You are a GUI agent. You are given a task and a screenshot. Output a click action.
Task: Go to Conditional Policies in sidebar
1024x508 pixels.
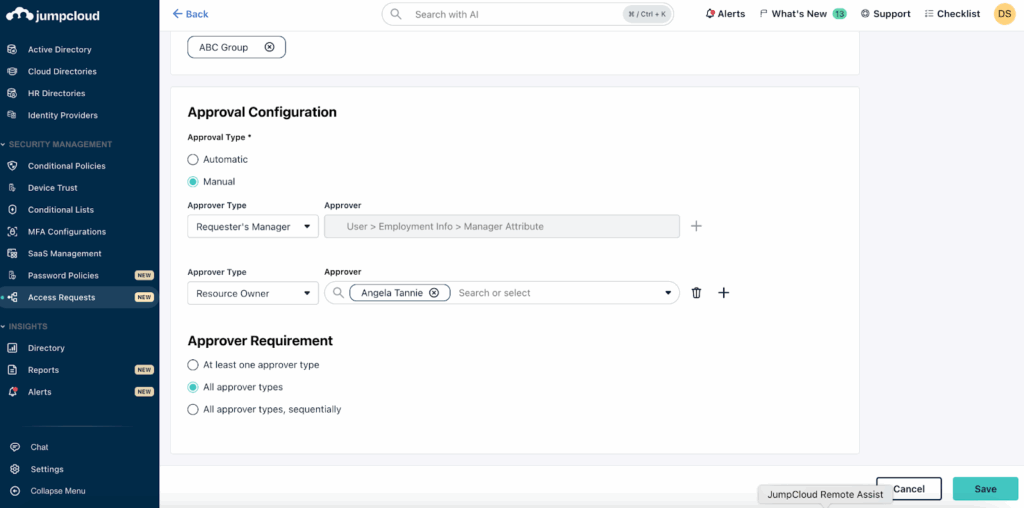(x=66, y=166)
